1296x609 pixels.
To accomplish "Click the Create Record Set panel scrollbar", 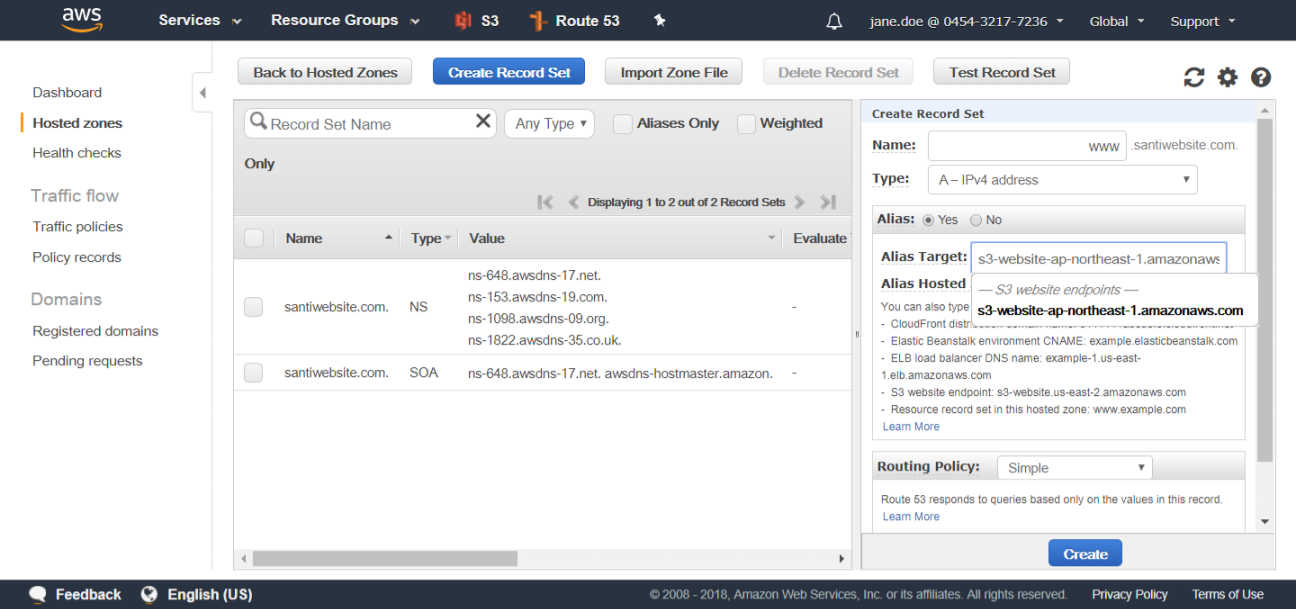I will coord(1264,290).
